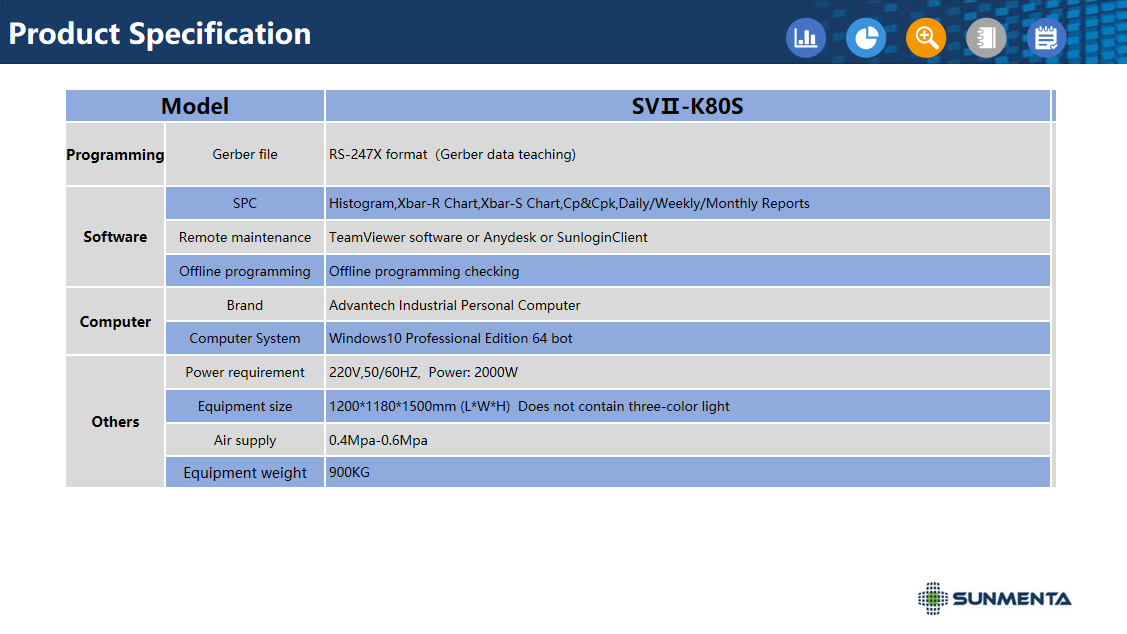The width and height of the screenshot is (1127, 634).
Task: Click the "Gerber file" cell
Action: point(244,155)
